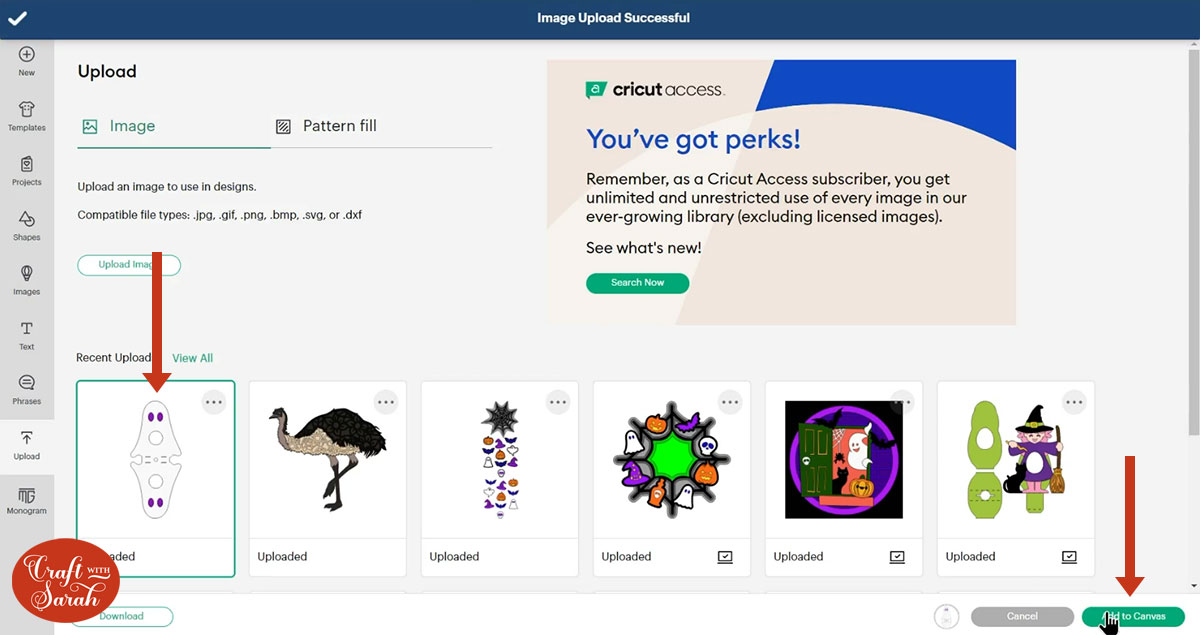Expand three-dot menu on ghost upload card
This screenshot has width=1200, height=635.
click(214, 402)
